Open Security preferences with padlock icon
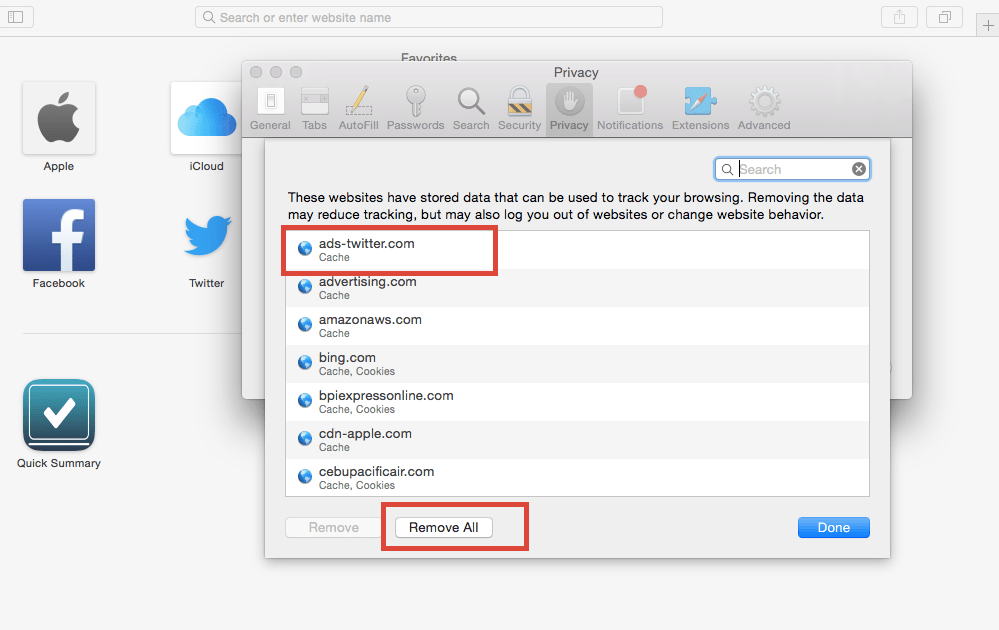999x630 pixels. tap(519, 108)
